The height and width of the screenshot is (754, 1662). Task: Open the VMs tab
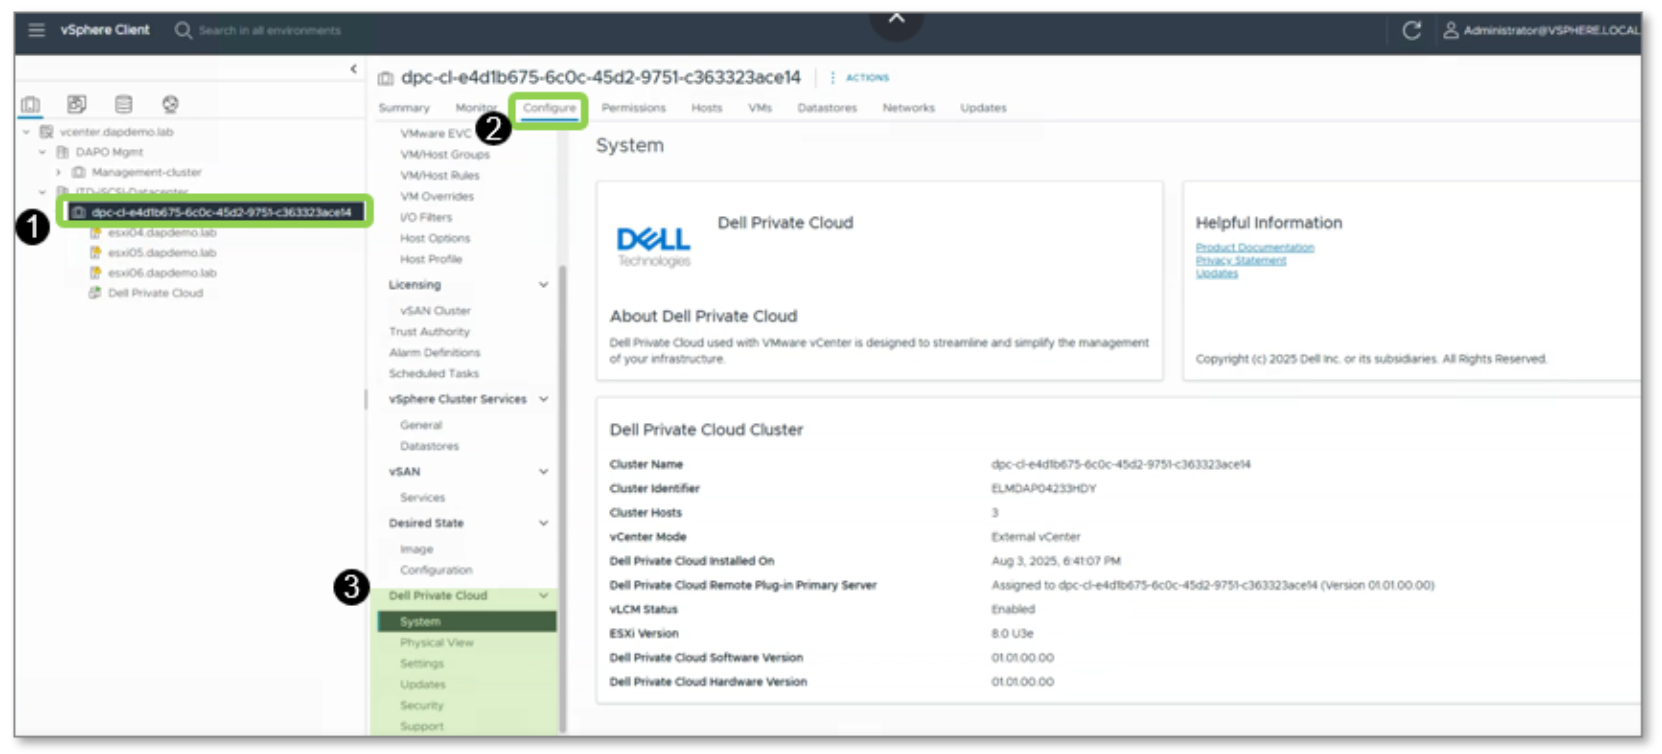click(x=760, y=108)
